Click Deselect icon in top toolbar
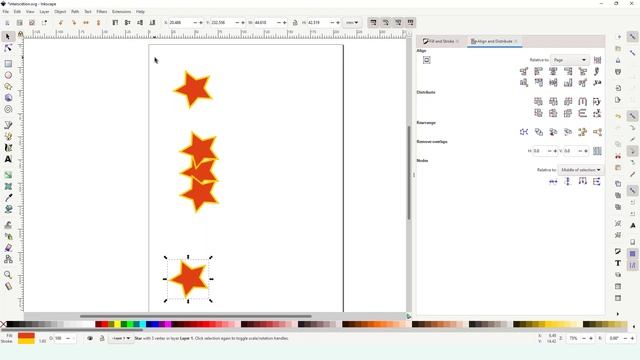640x360 pixels. [x=32, y=23]
